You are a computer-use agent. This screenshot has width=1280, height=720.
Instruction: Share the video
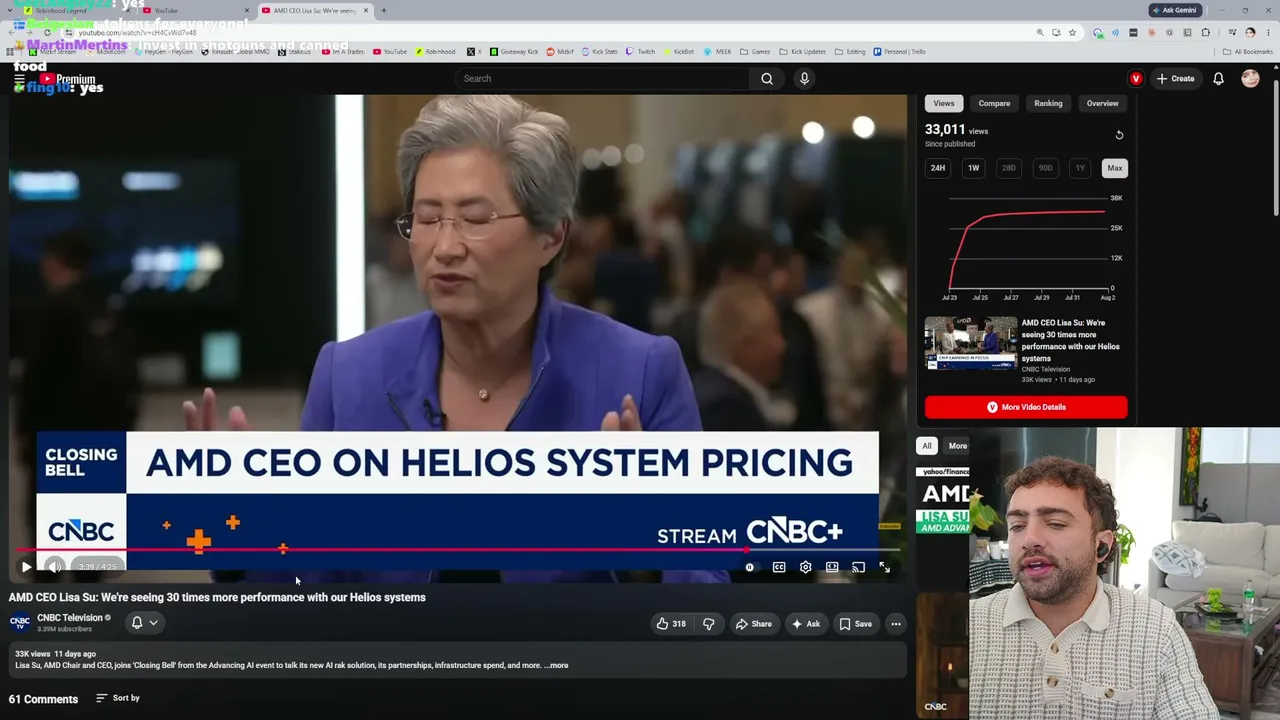coord(753,624)
